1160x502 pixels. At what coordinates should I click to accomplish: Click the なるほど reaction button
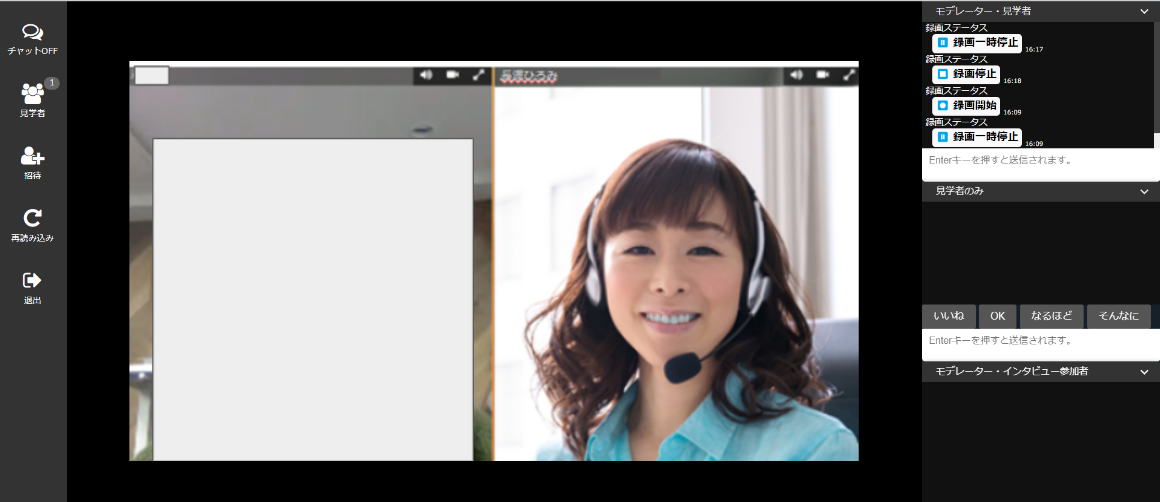pos(1051,316)
